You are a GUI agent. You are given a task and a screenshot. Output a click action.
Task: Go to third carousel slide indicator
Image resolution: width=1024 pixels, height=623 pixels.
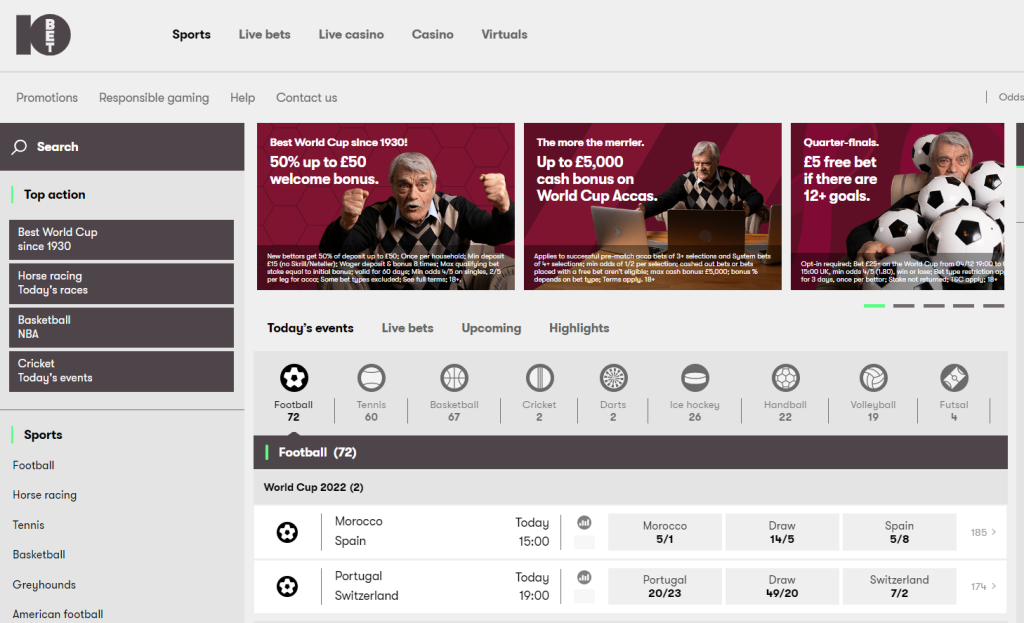[x=934, y=306]
